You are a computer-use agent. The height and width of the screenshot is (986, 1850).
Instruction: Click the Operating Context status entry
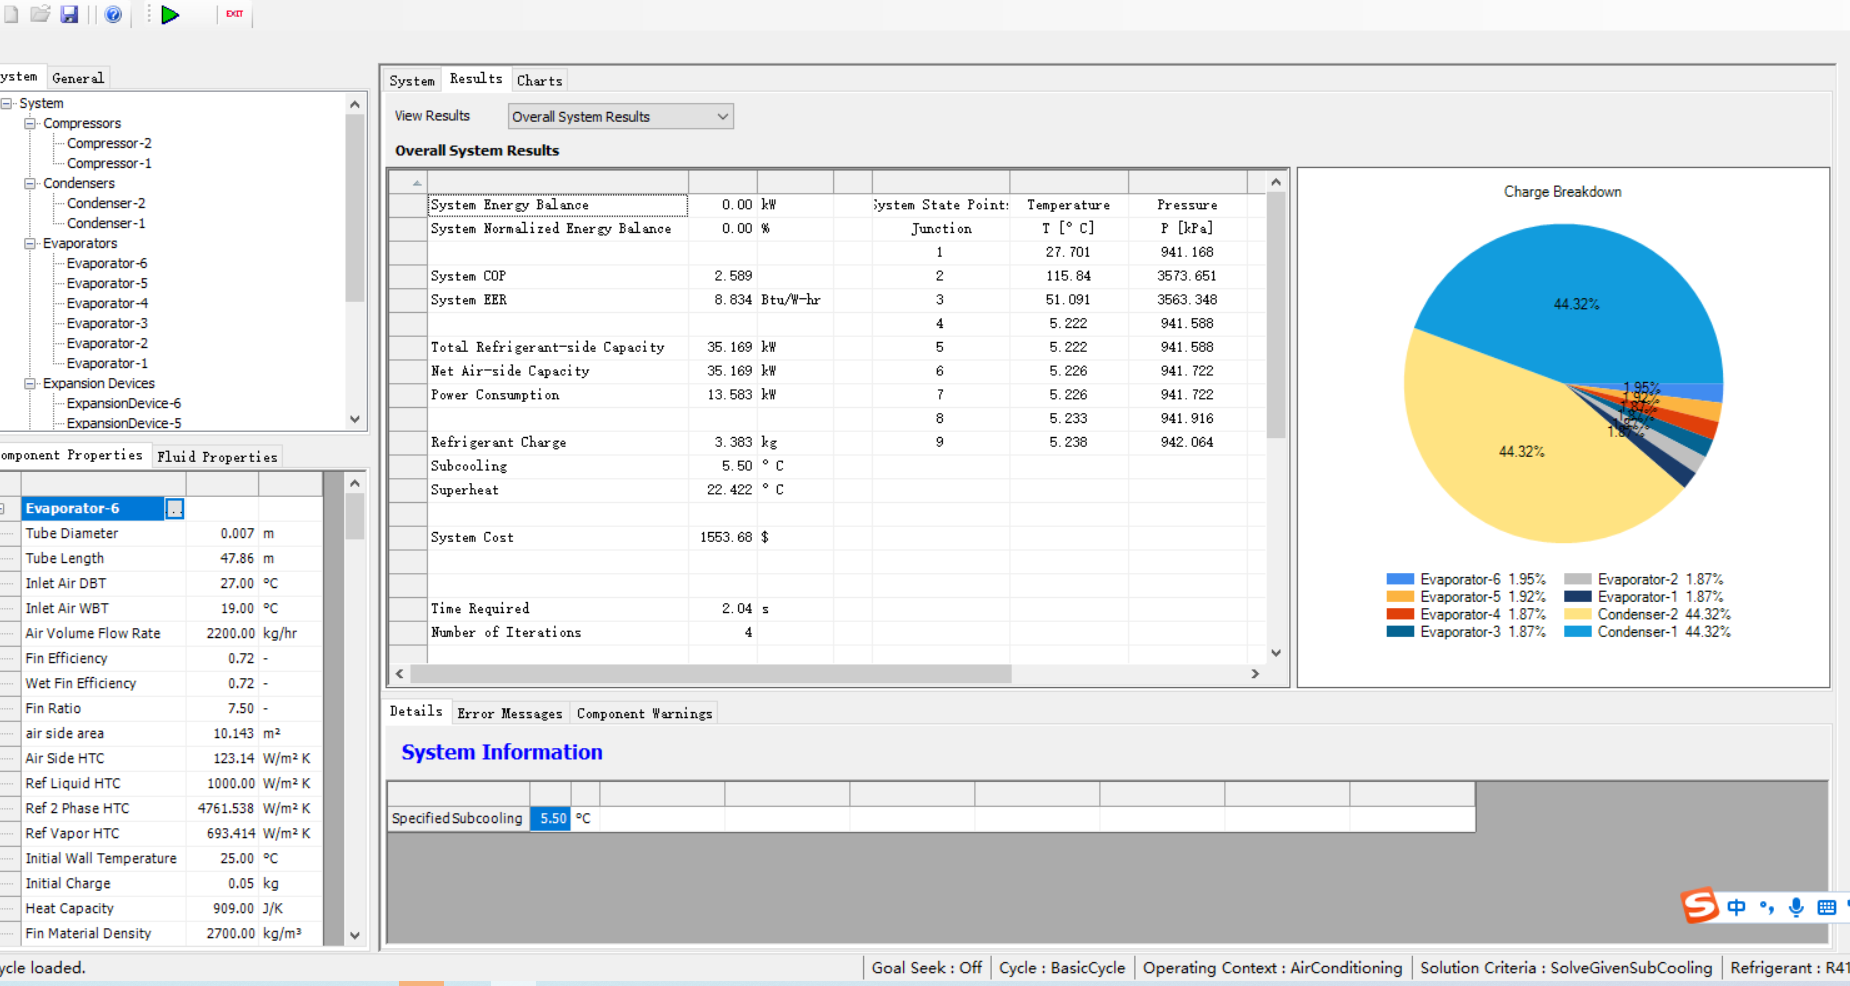click(x=1272, y=968)
